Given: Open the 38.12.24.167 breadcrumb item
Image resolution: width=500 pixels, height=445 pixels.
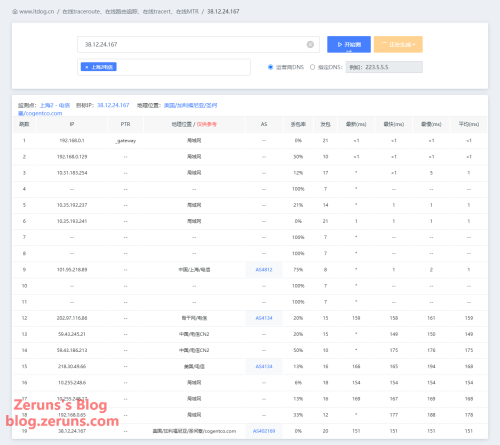Looking at the screenshot, I should [223, 12].
